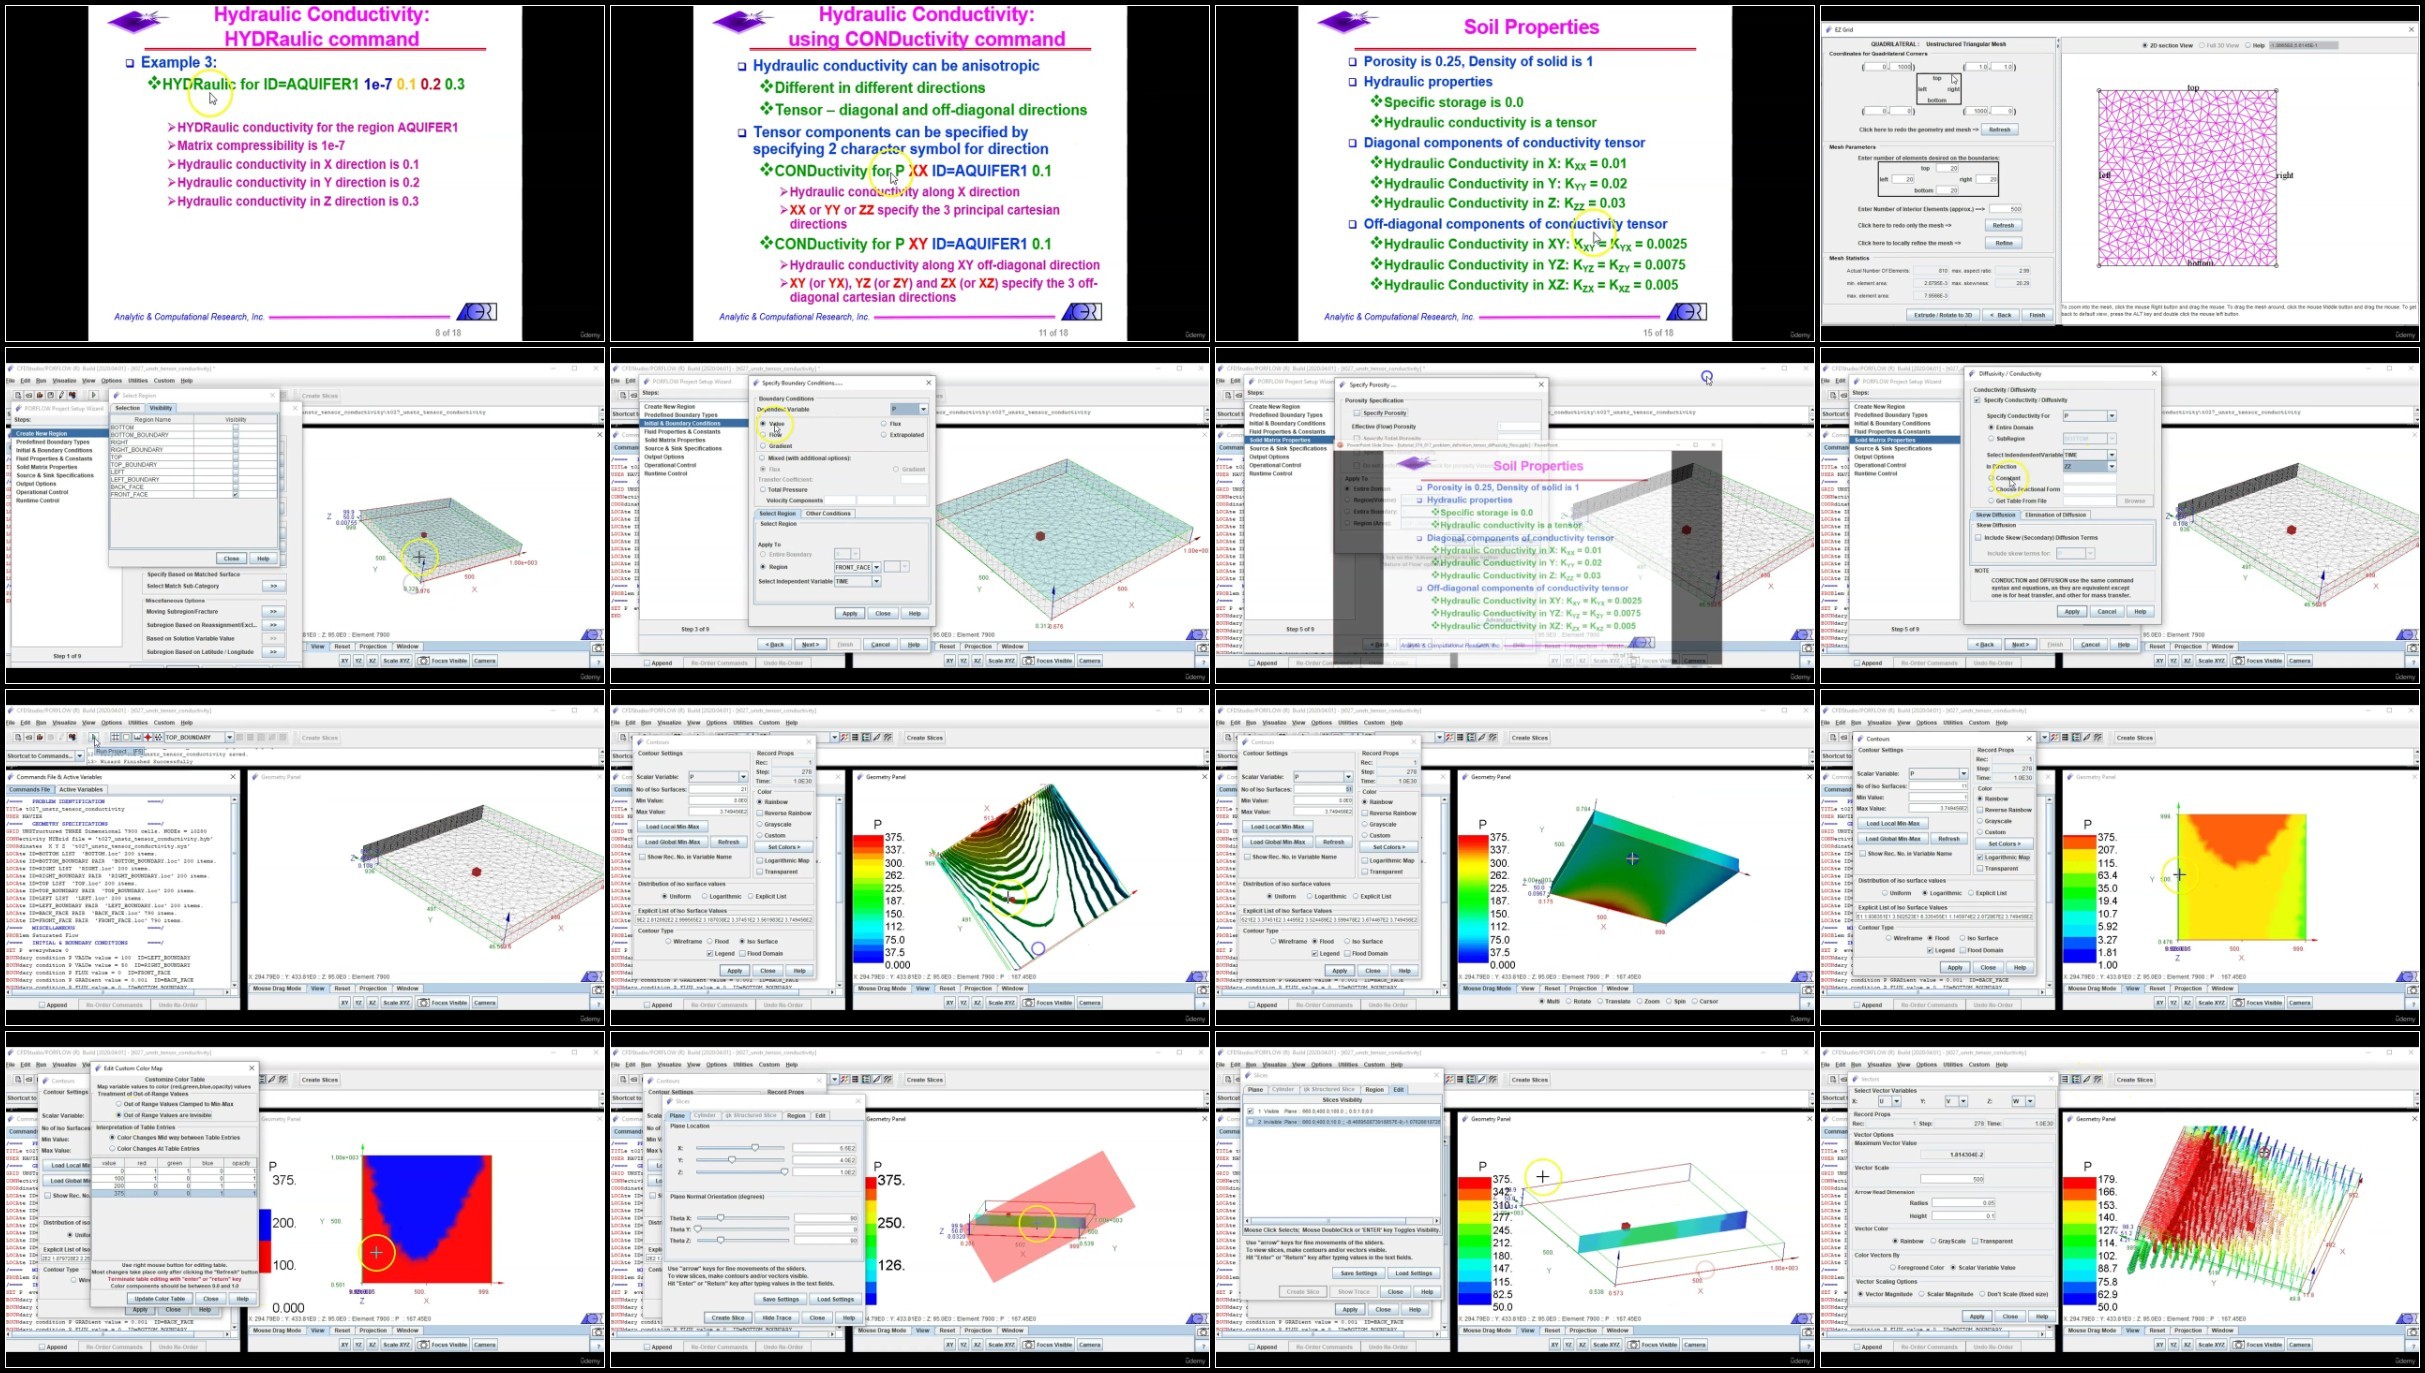Enable 'Include Skew (Secondary) Diffusion Terms'
2425x1373 pixels.
(x=1978, y=538)
